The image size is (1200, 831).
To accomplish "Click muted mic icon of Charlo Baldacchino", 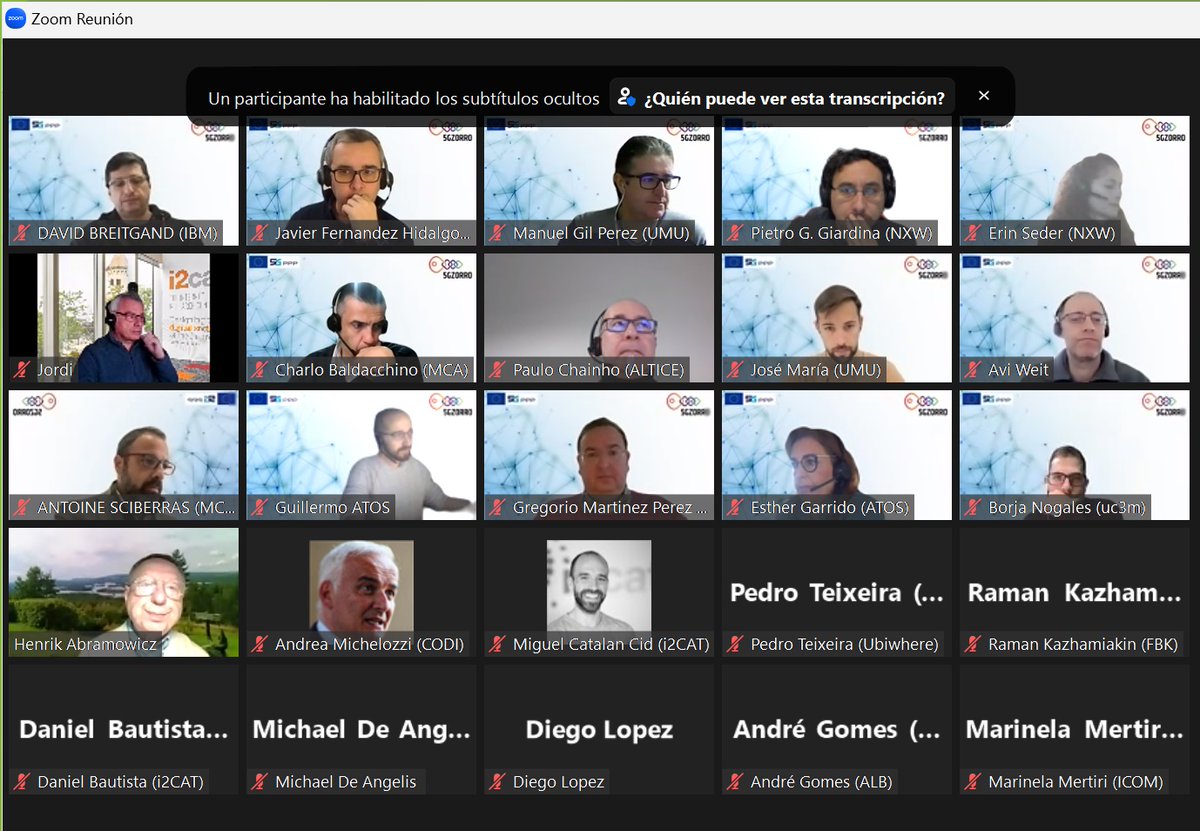I will (x=260, y=370).
